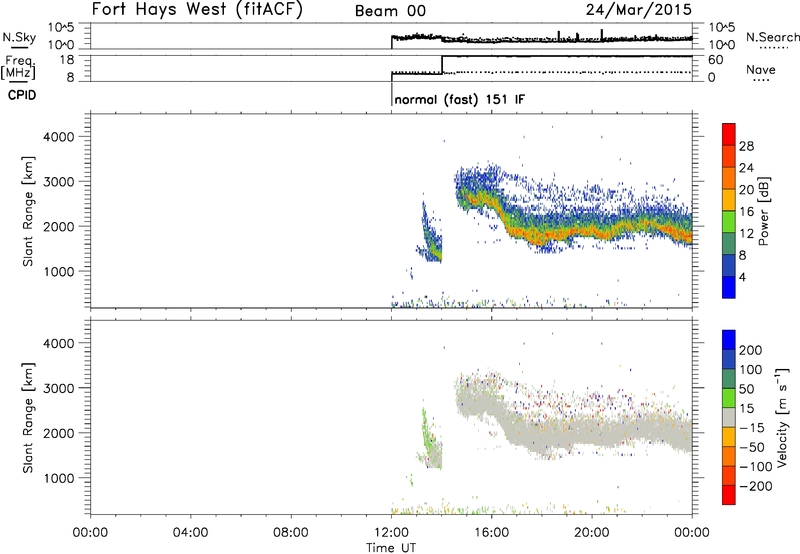Click the title 'Fort Hays West (fitACF)'
This screenshot has height=554, width=800.
point(197,9)
